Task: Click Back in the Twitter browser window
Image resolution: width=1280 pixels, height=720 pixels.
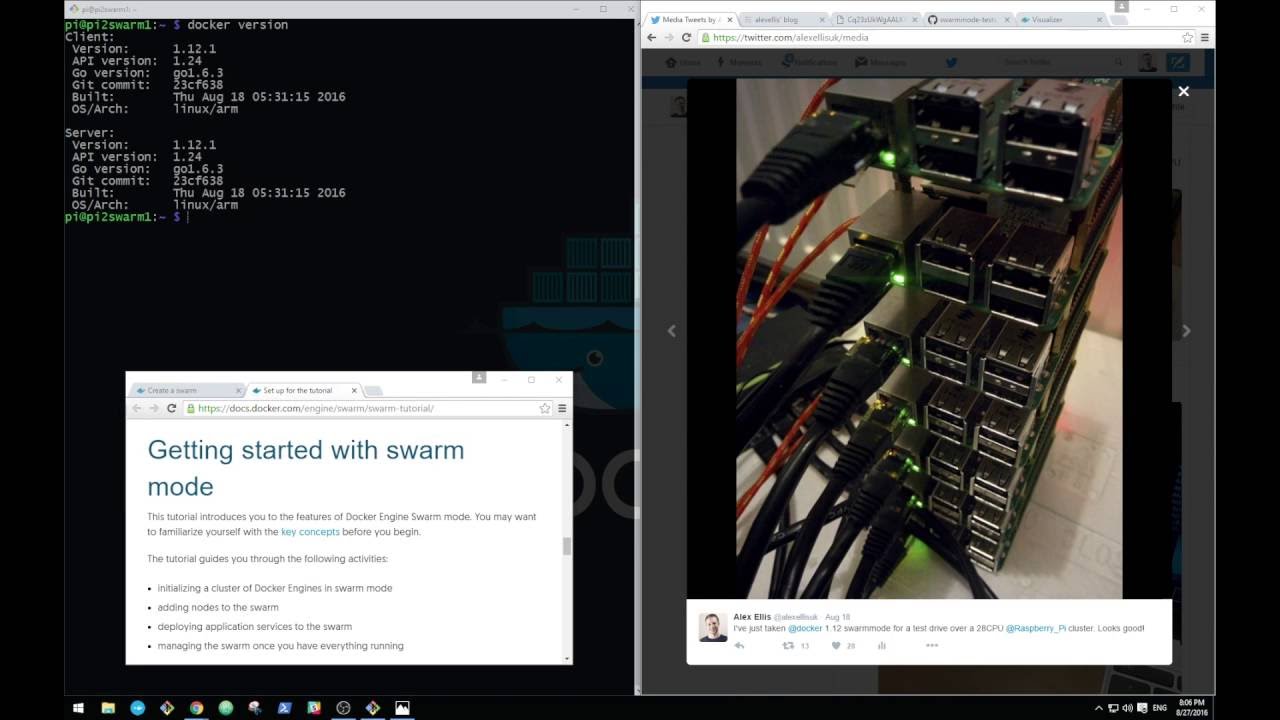Action: [x=652, y=37]
